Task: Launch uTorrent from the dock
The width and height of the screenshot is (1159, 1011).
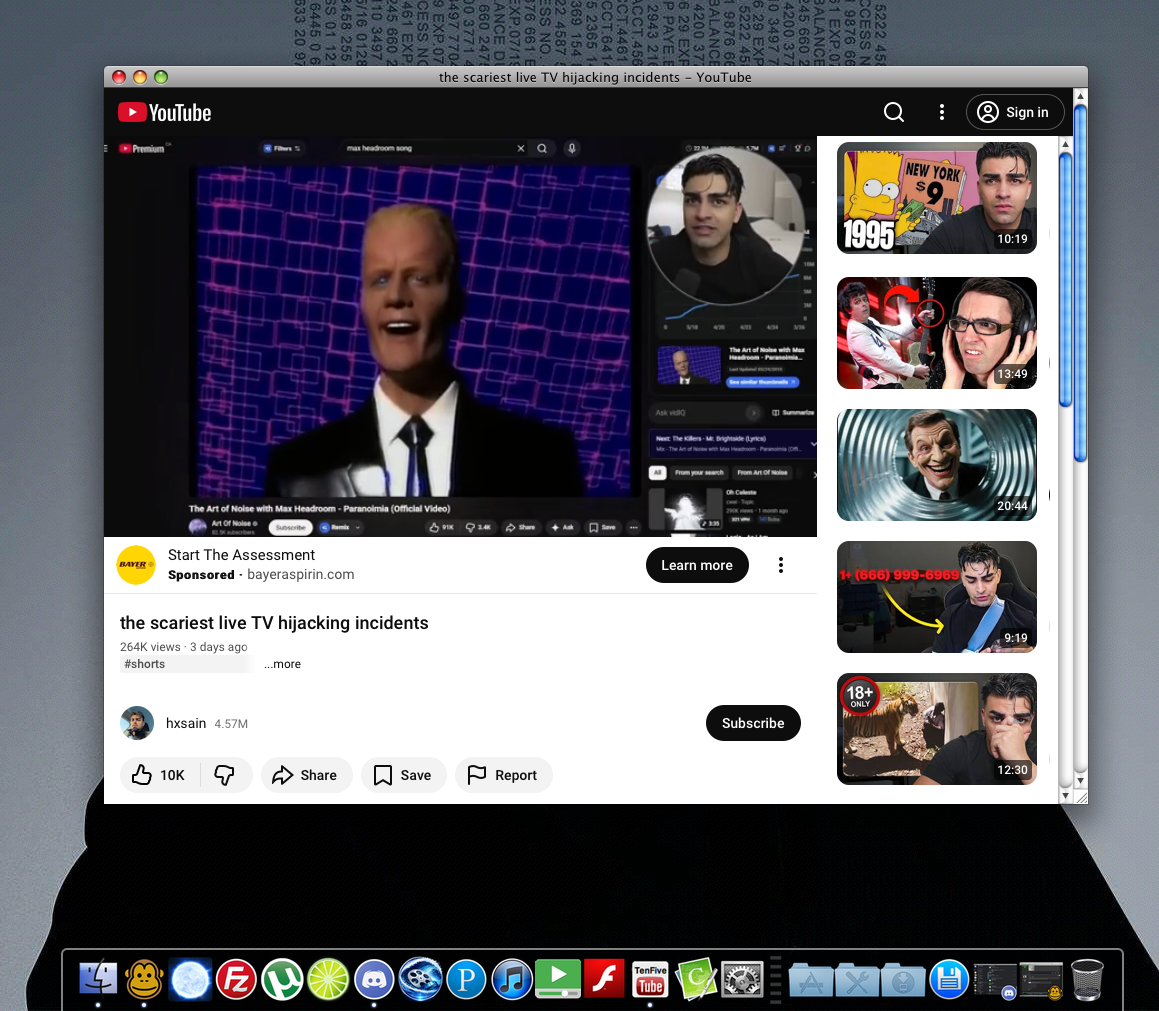Action: pos(282,978)
